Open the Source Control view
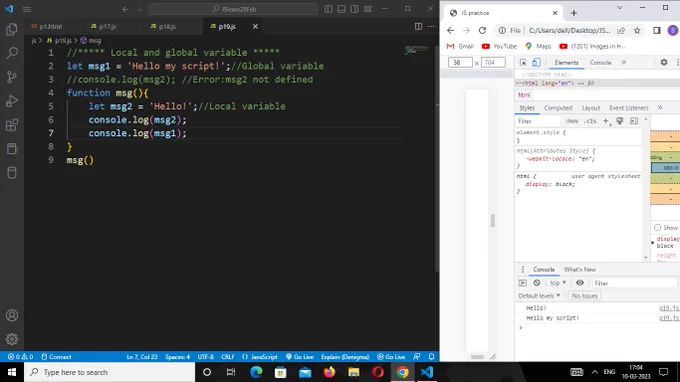The image size is (680, 382). click(12, 77)
